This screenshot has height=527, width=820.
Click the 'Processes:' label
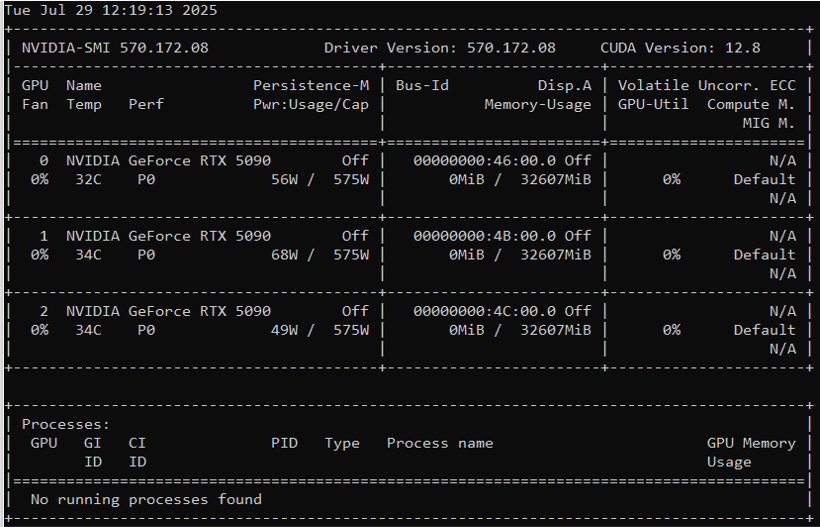[66, 425]
